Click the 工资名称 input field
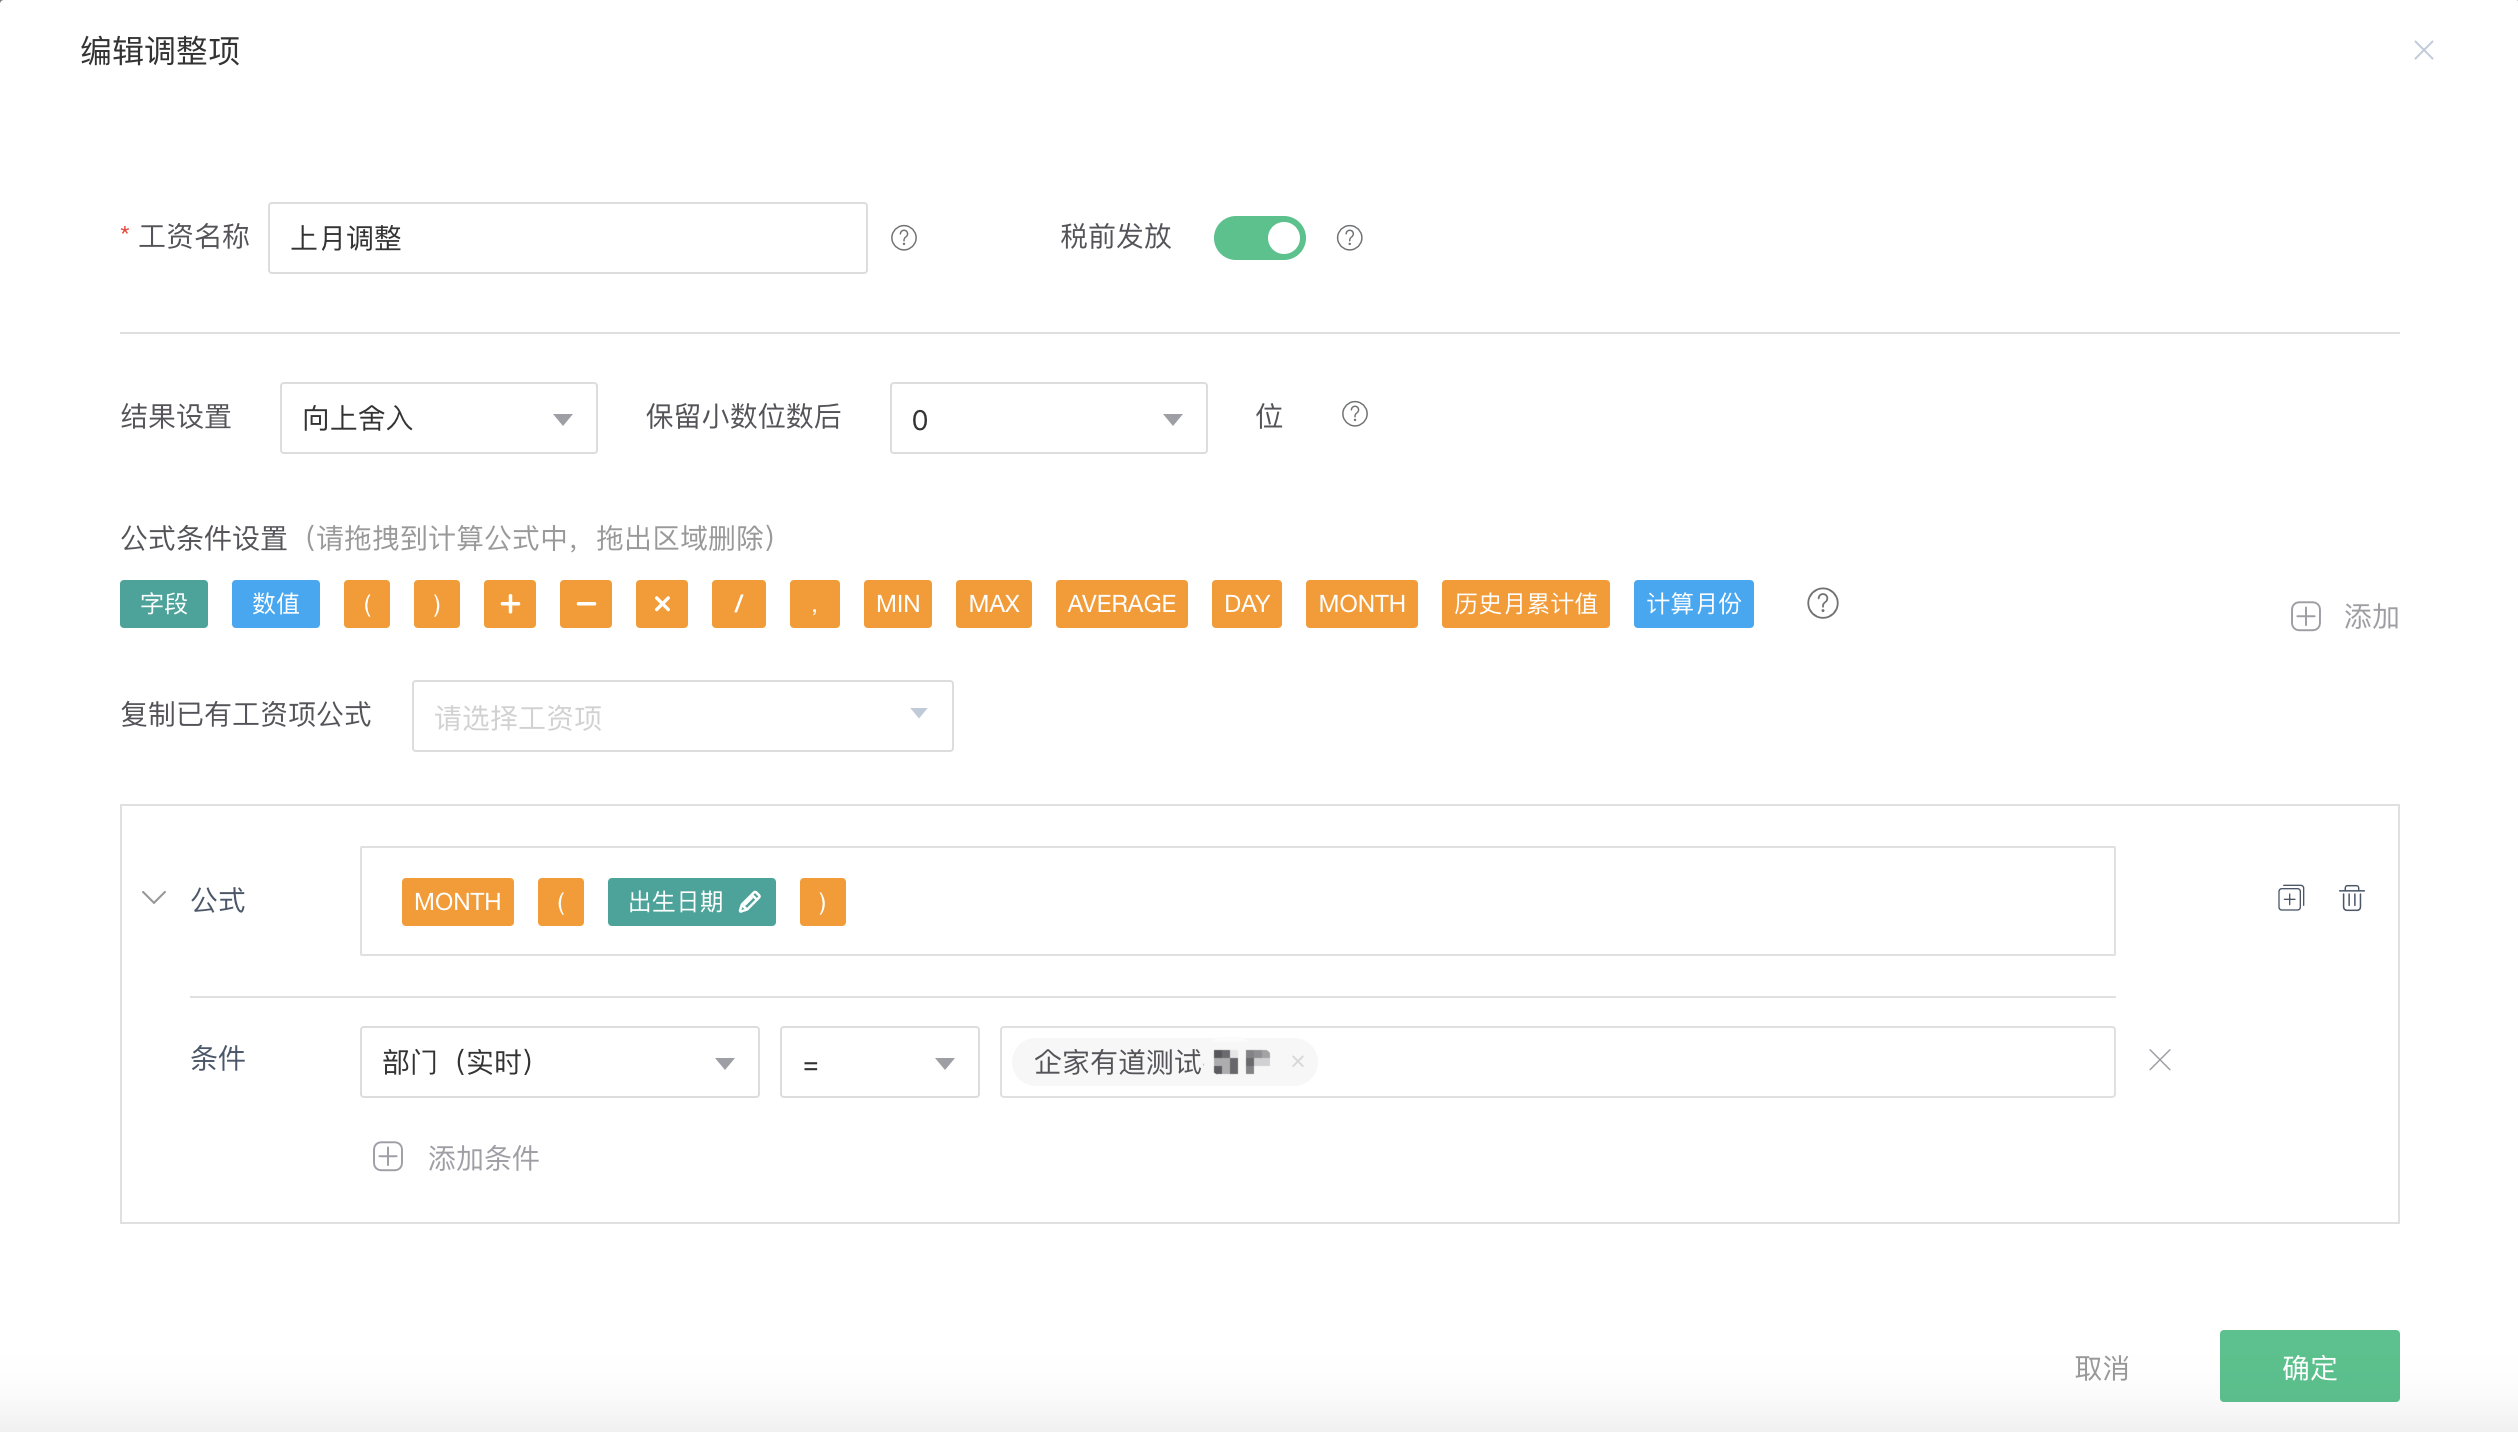 click(x=567, y=238)
